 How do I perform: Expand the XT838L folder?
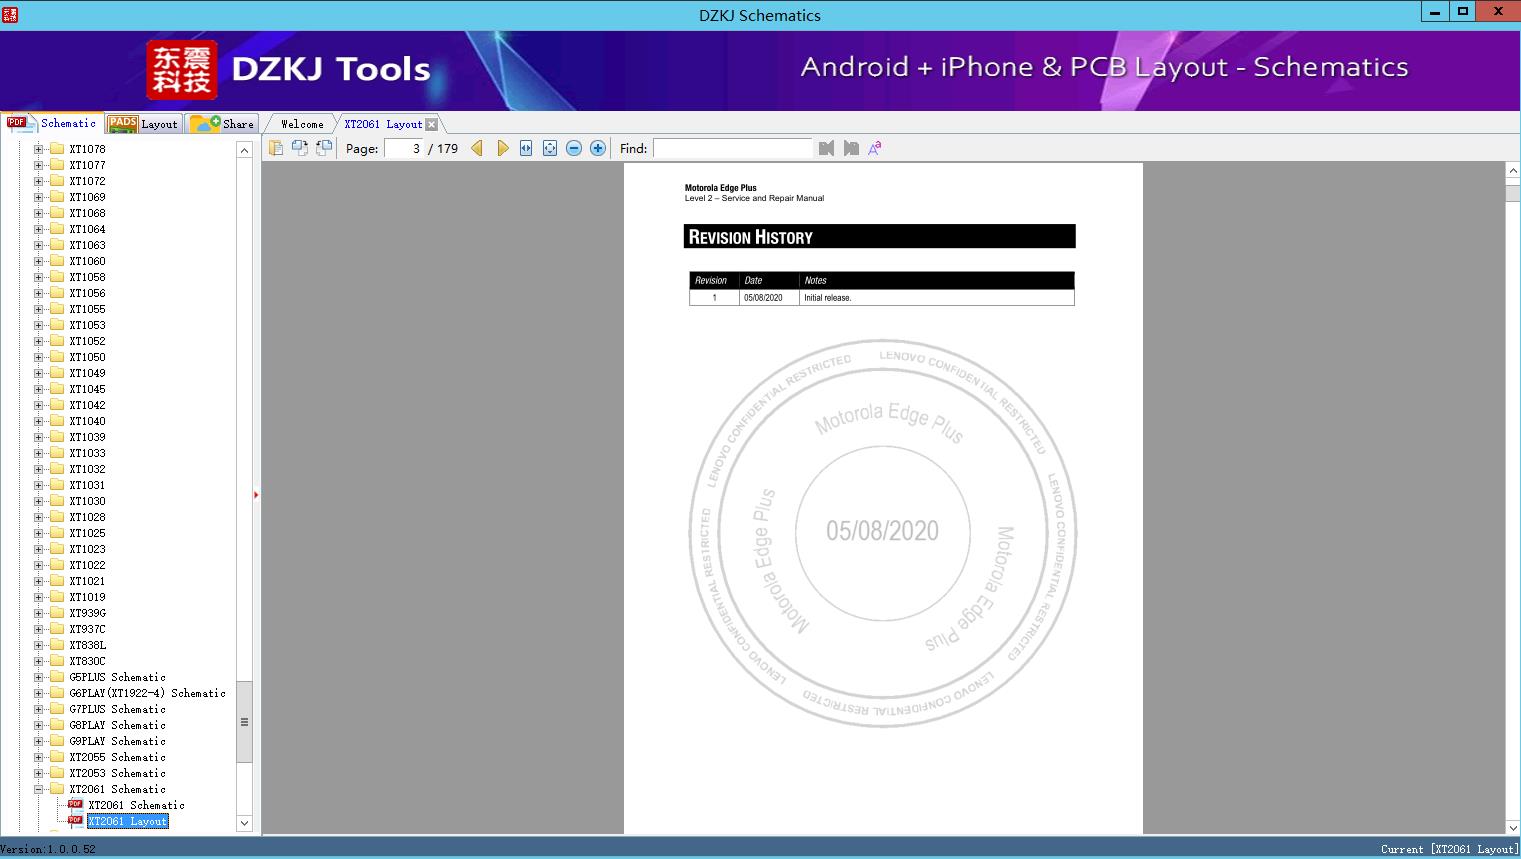click(x=38, y=645)
